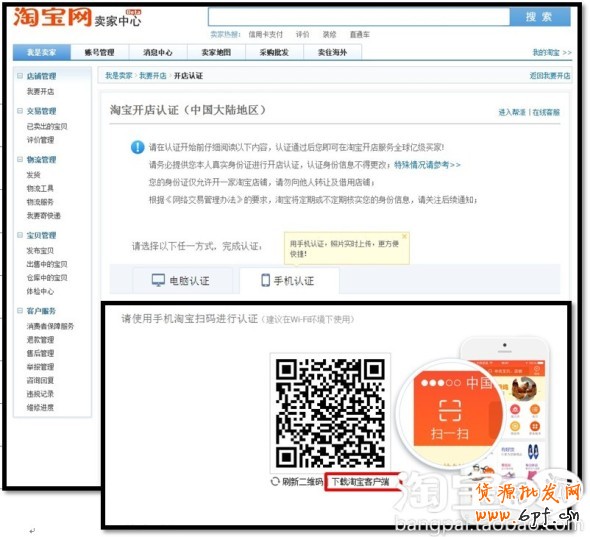The width and height of the screenshot is (590, 537).
Task: Collapse the 客户服务 sidebar section
Action: click(x=20, y=310)
